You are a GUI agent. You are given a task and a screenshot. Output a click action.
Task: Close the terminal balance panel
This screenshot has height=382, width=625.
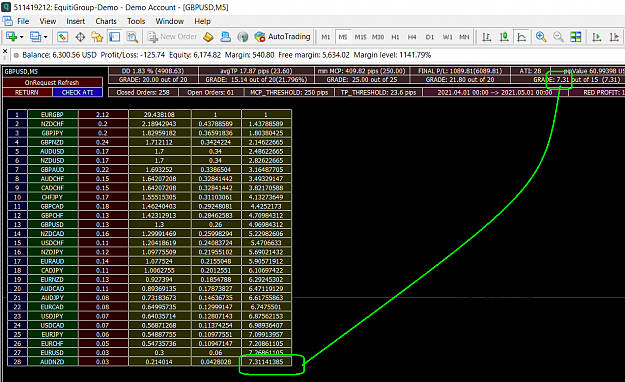[5, 51]
